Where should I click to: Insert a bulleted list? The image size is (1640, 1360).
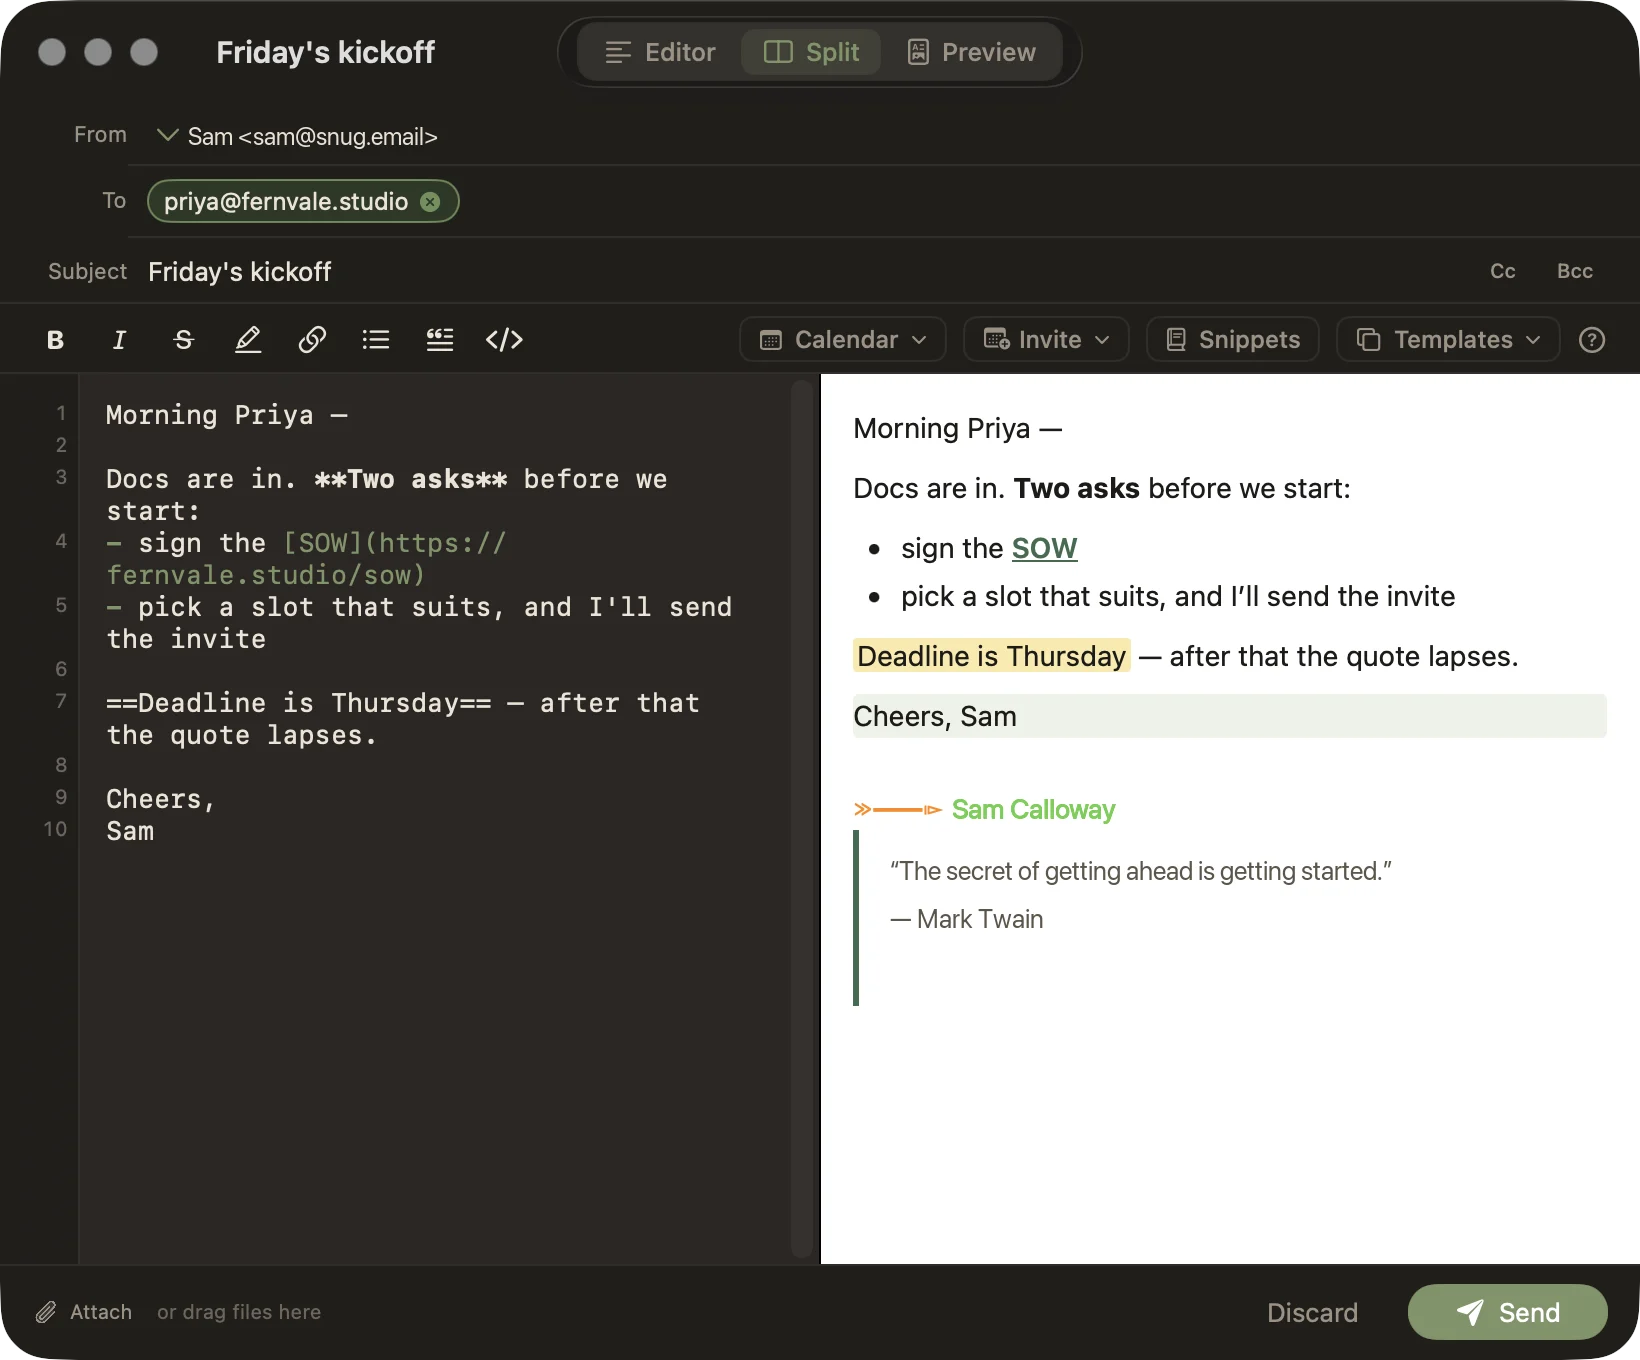(376, 340)
